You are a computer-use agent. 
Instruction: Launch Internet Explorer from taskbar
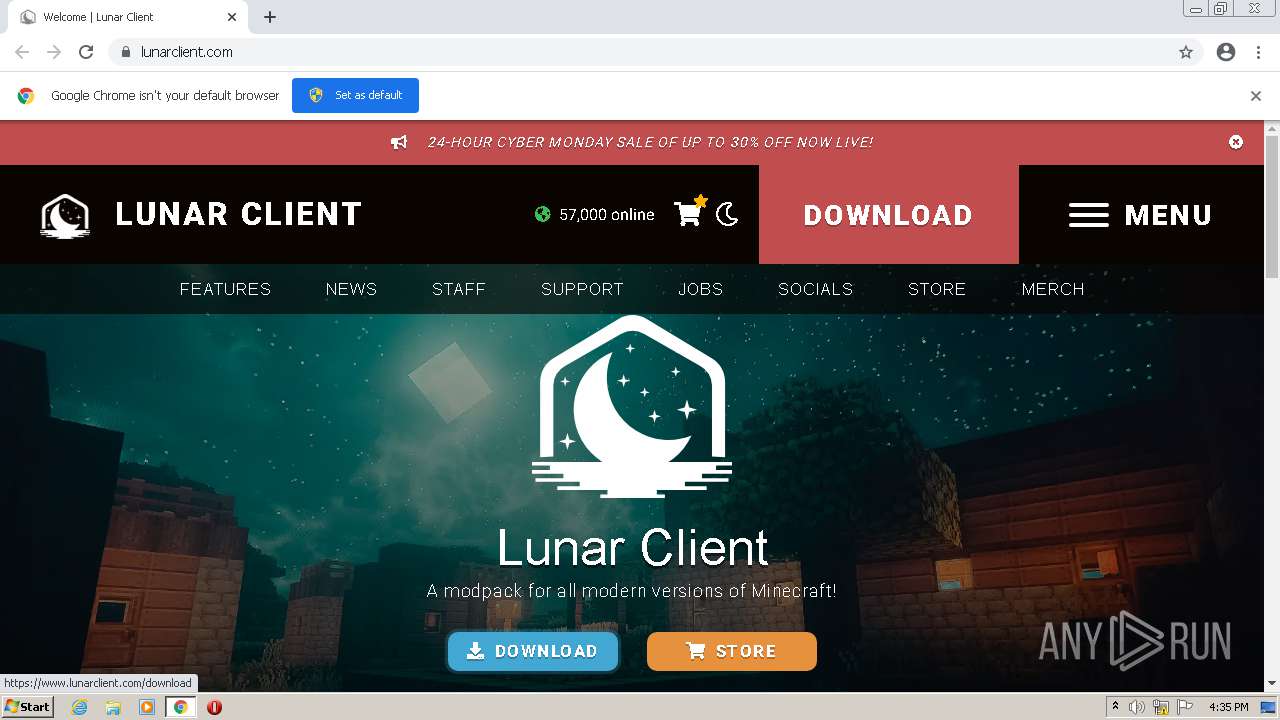[79, 707]
